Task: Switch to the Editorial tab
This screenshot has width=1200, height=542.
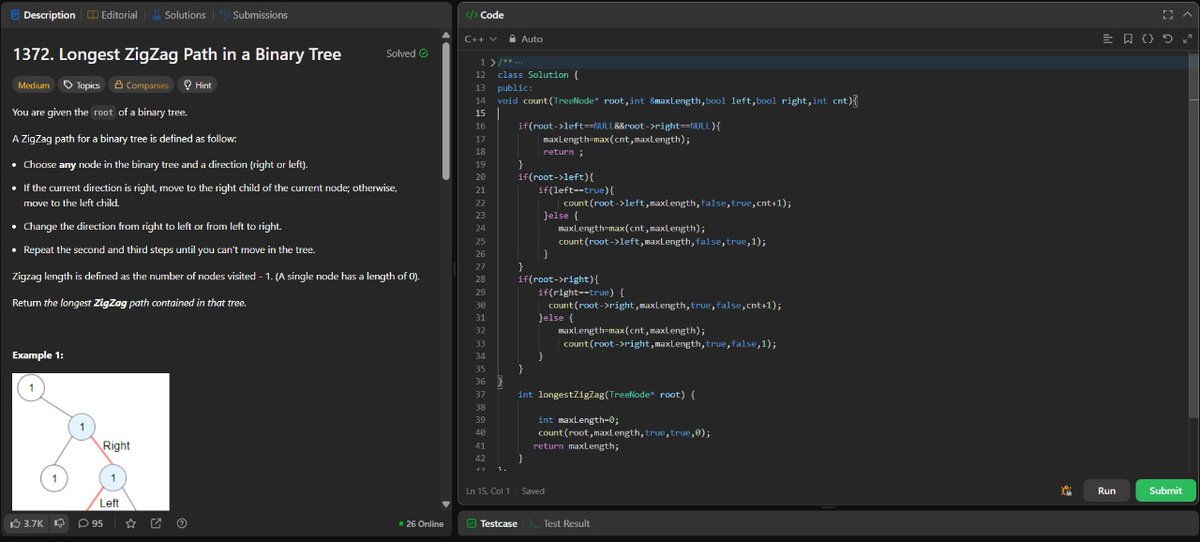Action: (x=111, y=15)
